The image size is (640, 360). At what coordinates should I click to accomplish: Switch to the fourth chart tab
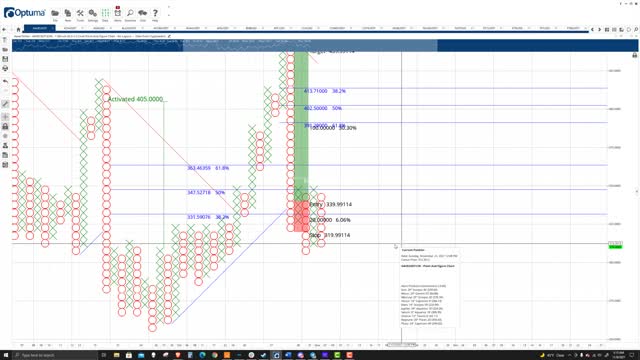129,28
